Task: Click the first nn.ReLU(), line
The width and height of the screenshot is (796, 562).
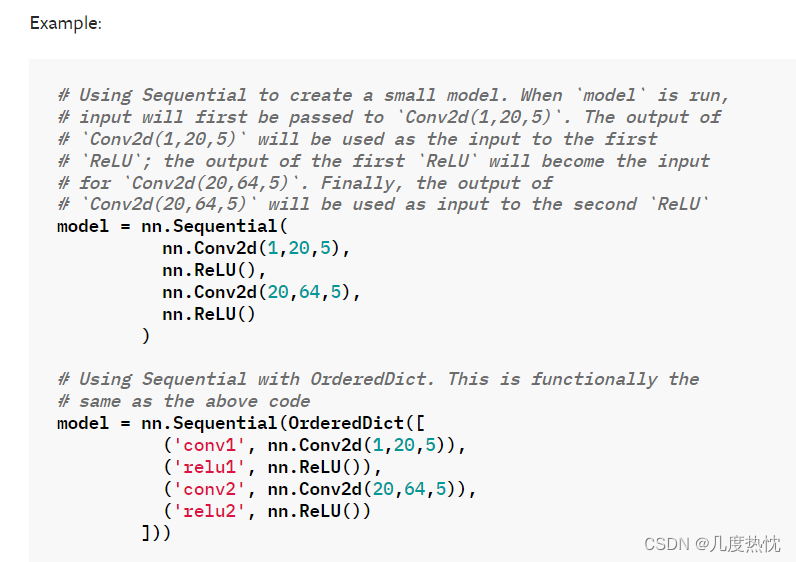Action: tap(214, 270)
